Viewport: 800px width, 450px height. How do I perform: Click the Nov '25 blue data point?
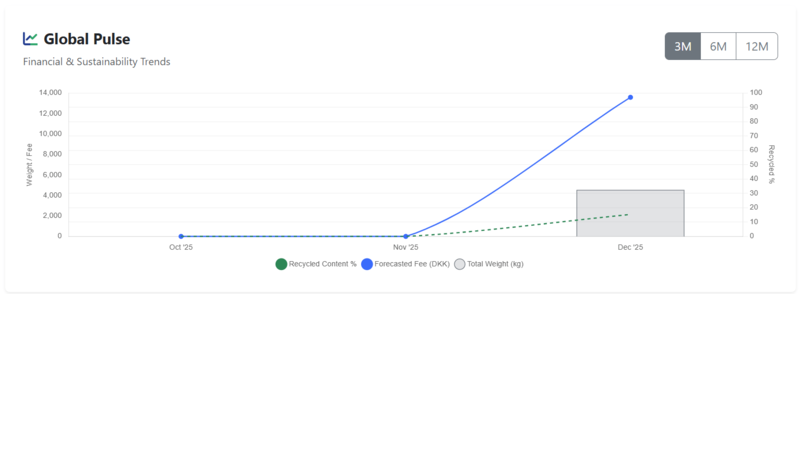(406, 236)
